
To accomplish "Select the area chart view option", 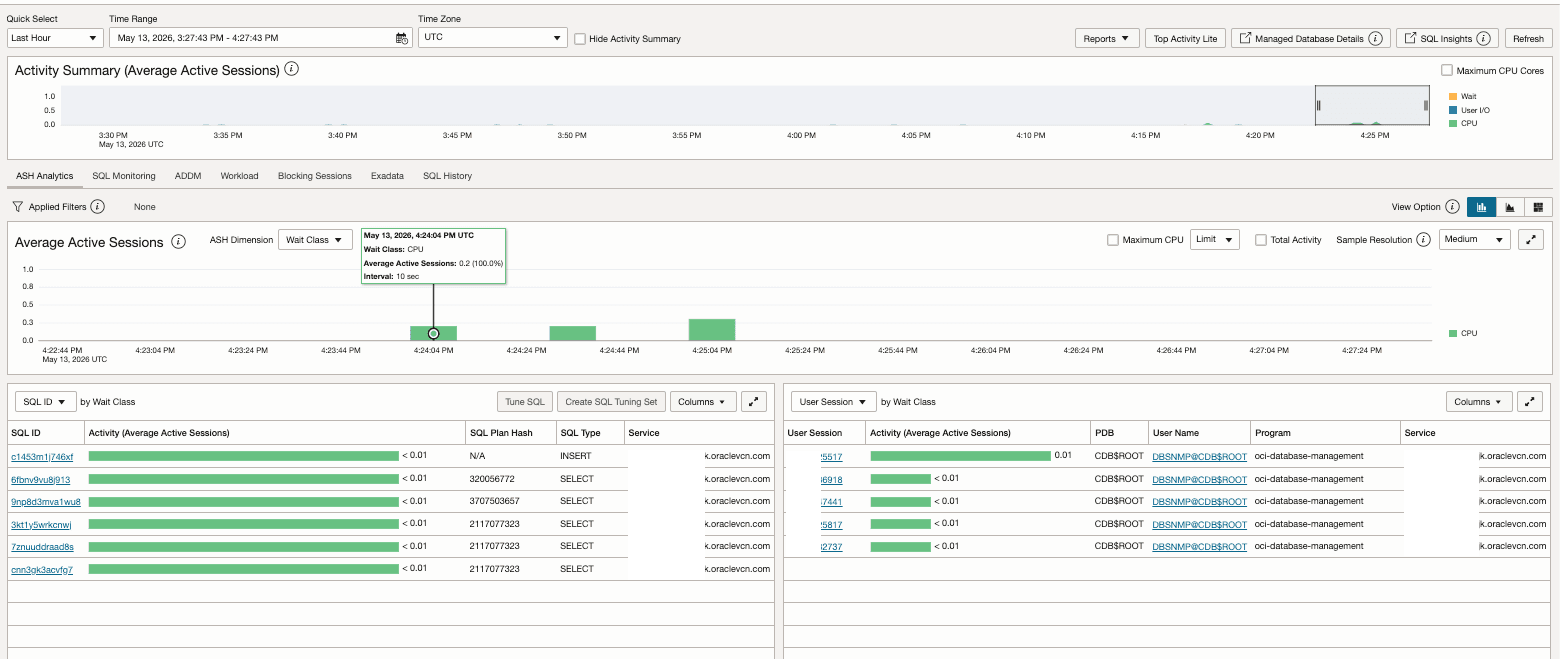I will pos(1509,207).
